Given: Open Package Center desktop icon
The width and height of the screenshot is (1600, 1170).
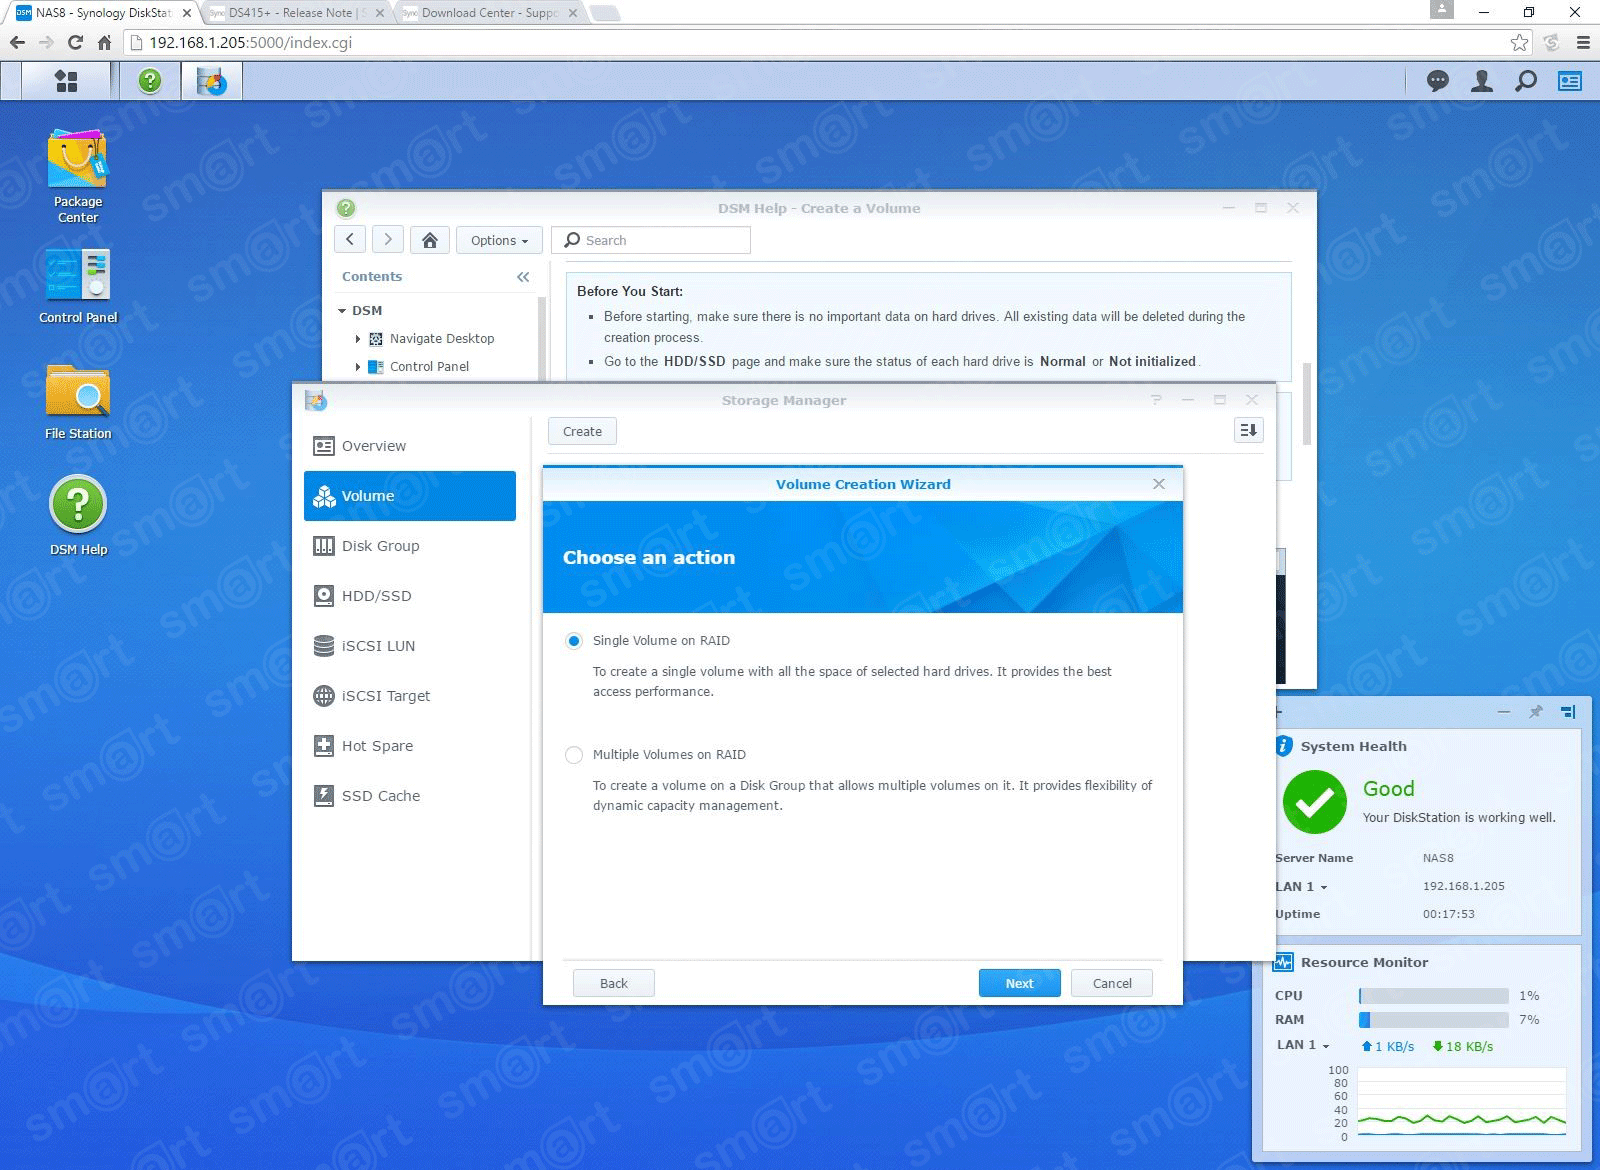Looking at the screenshot, I should point(78,176).
